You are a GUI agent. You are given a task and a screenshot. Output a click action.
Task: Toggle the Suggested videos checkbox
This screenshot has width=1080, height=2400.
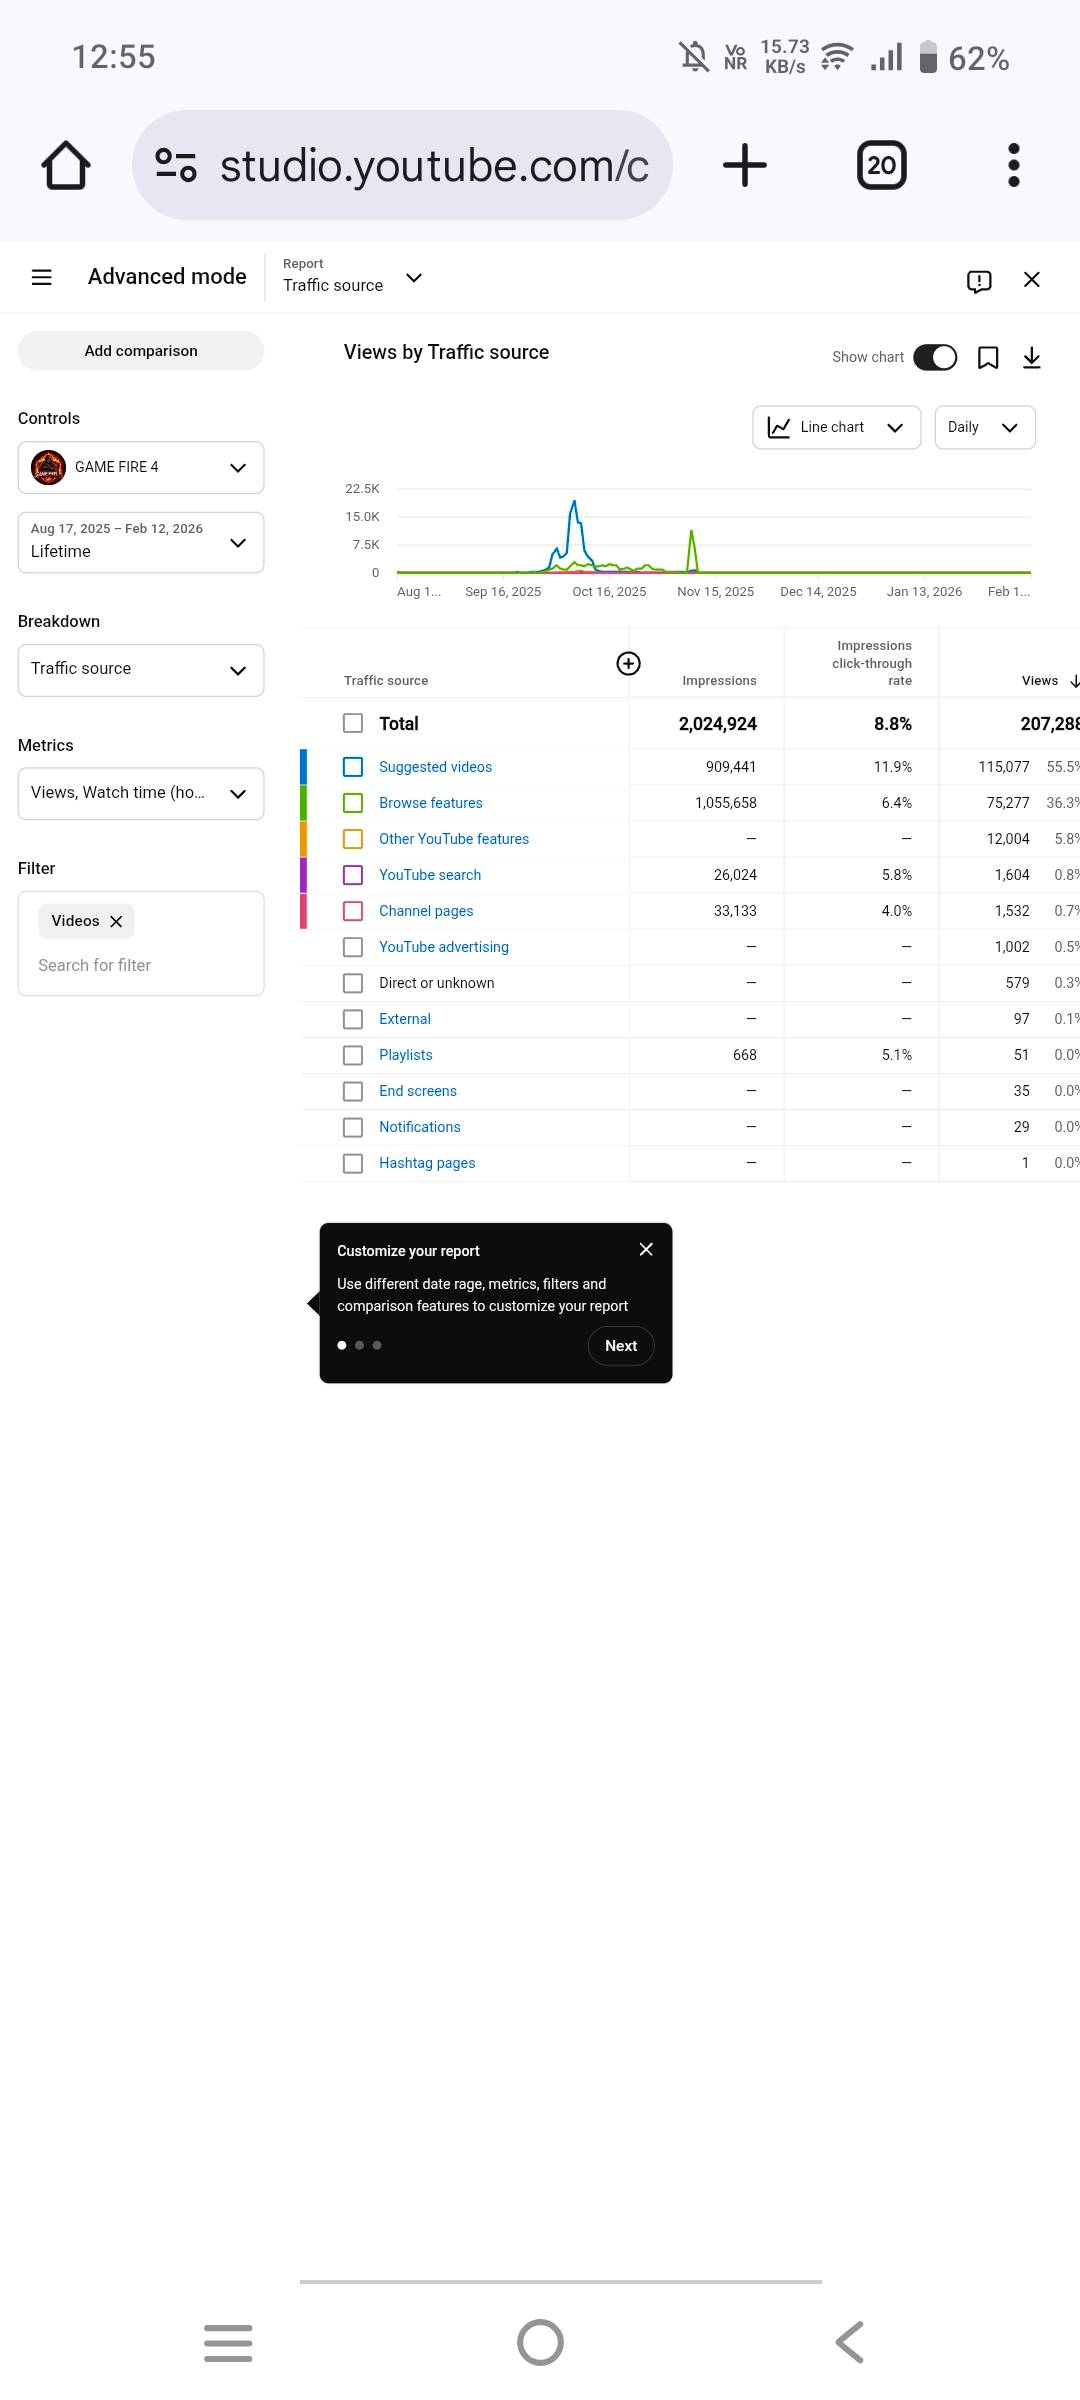click(353, 767)
